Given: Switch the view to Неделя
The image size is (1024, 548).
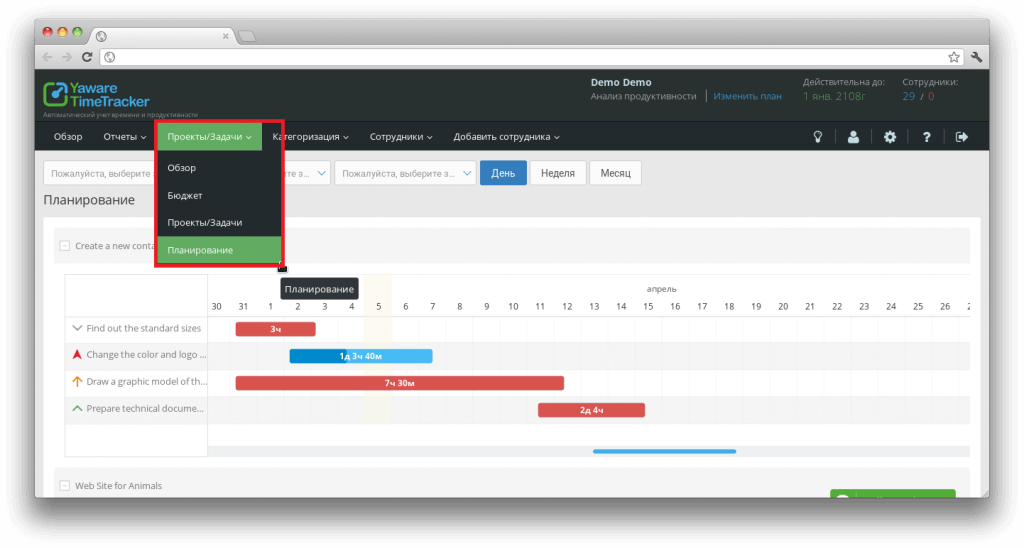Looking at the screenshot, I should pos(557,173).
